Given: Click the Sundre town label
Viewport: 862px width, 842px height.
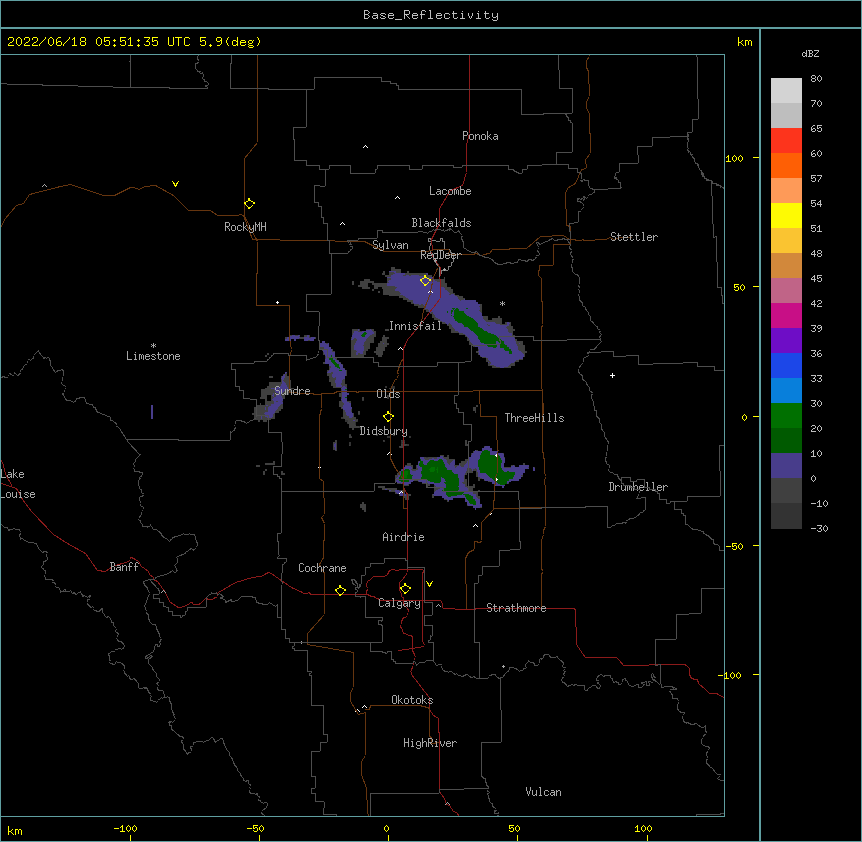Looking at the screenshot, I should (x=292, y=391).
